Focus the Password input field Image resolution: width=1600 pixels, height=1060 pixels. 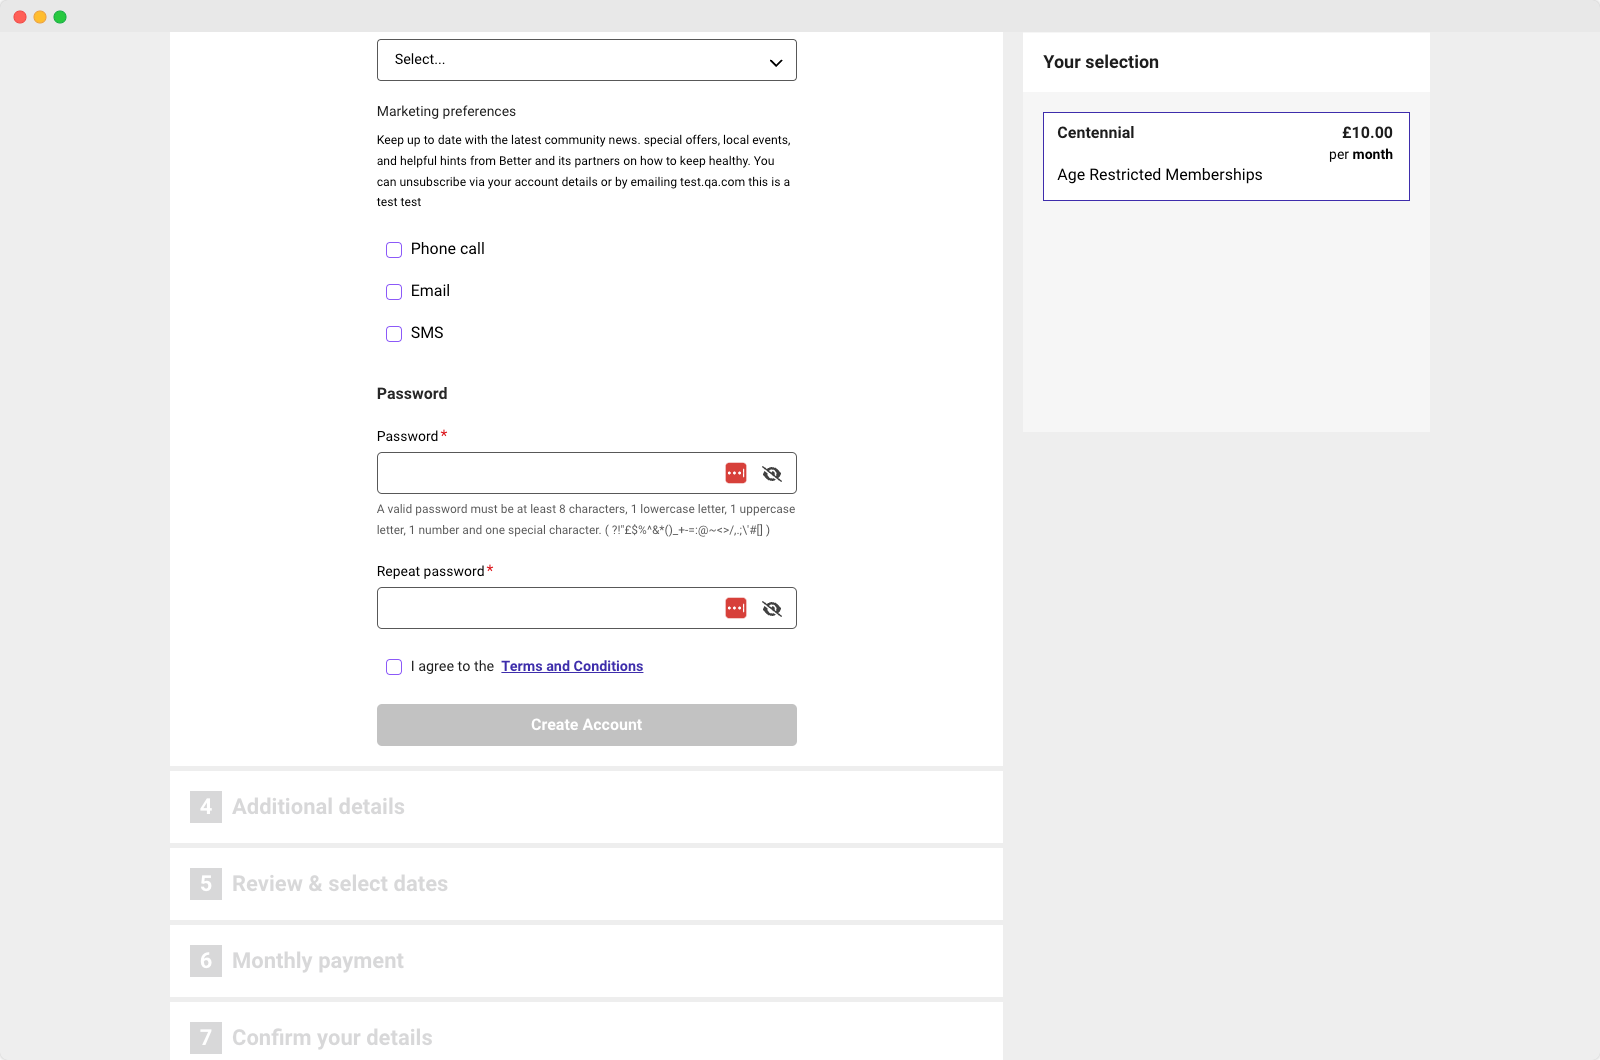(587, 473)
